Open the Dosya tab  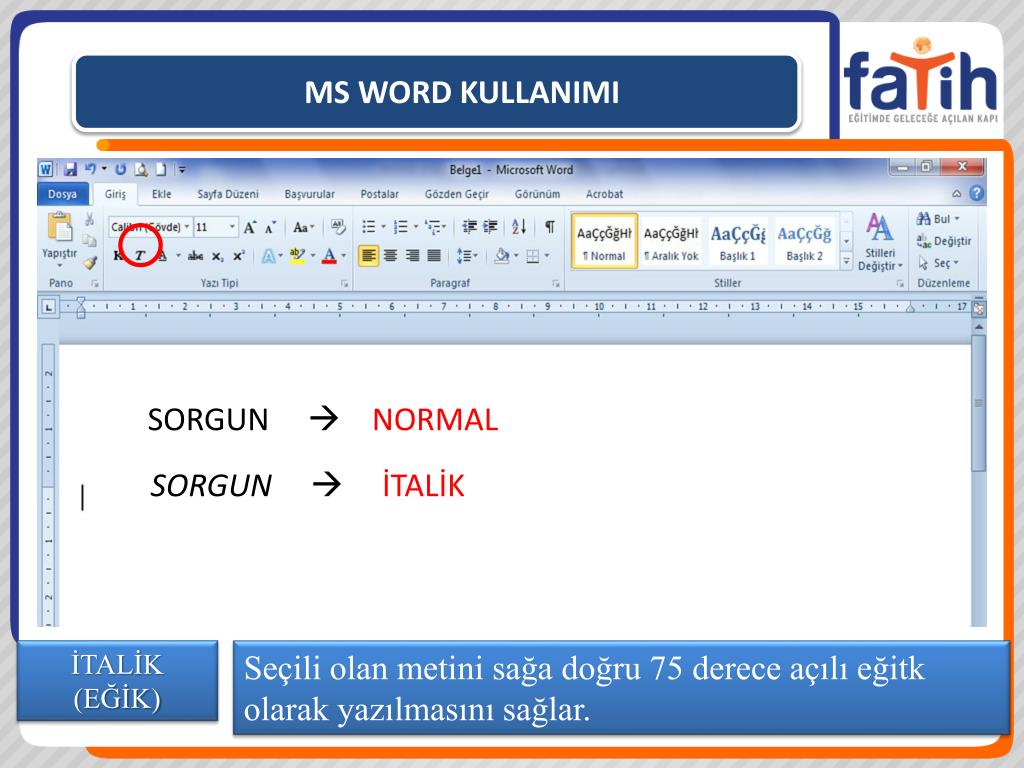click(63, 194)
